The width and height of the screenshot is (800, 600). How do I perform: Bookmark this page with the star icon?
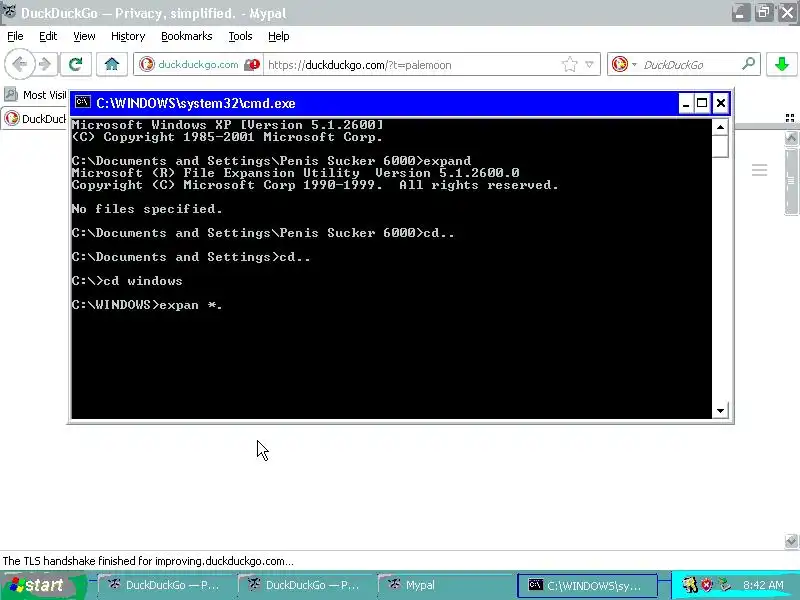coord(570,64)
